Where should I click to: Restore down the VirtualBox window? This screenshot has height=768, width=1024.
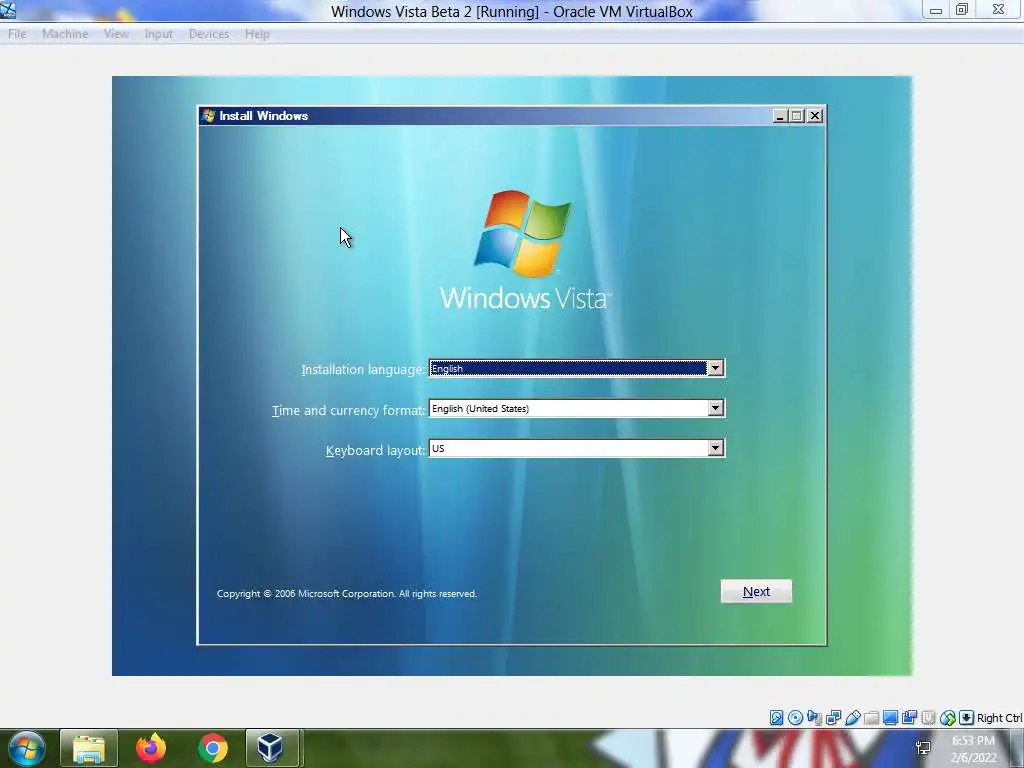coord(962,10)
